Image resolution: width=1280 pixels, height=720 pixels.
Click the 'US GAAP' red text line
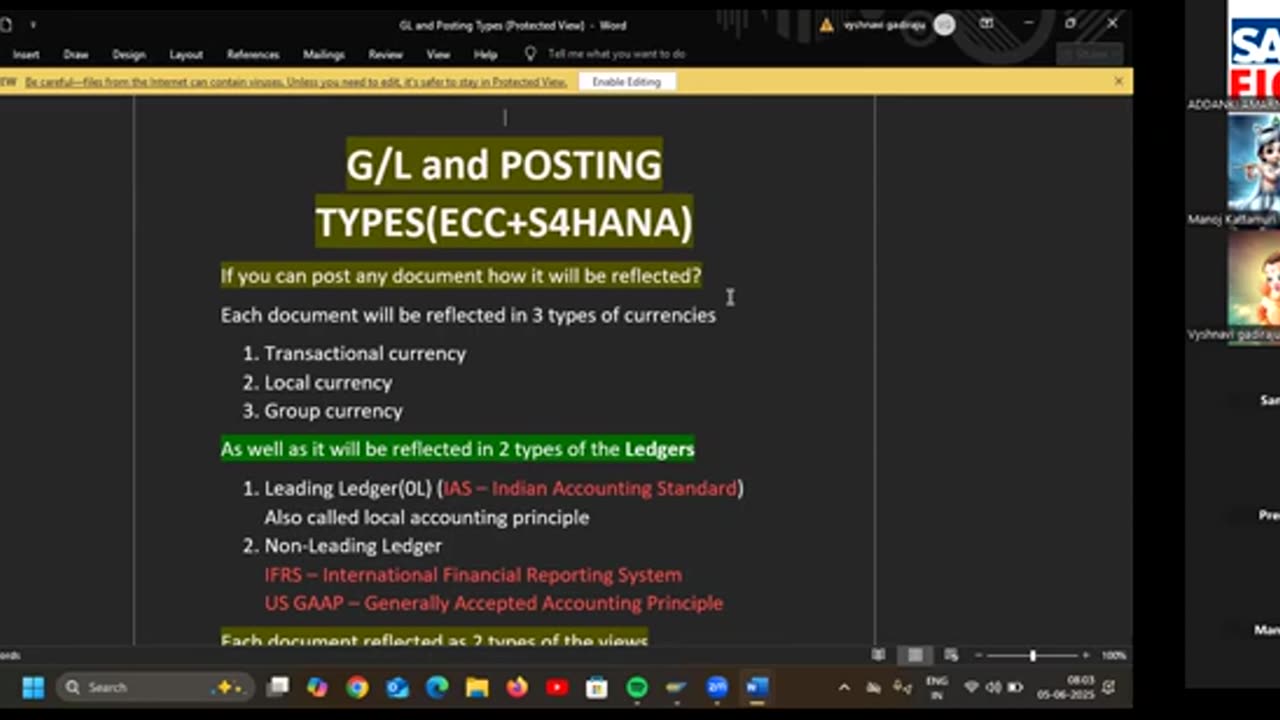tap(494, 603)
